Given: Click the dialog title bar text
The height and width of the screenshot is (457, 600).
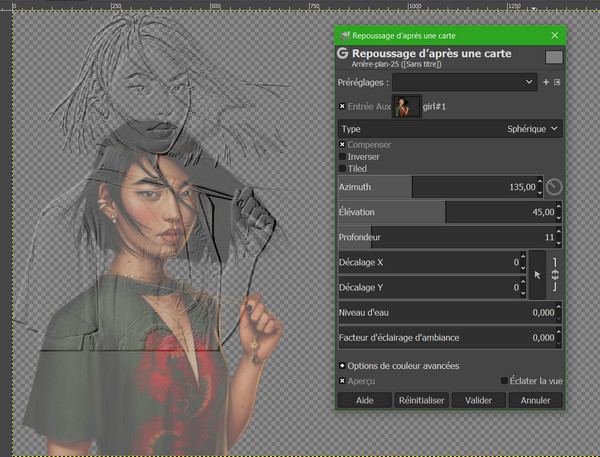Looking at the screenshot, I should pos(404,36).
